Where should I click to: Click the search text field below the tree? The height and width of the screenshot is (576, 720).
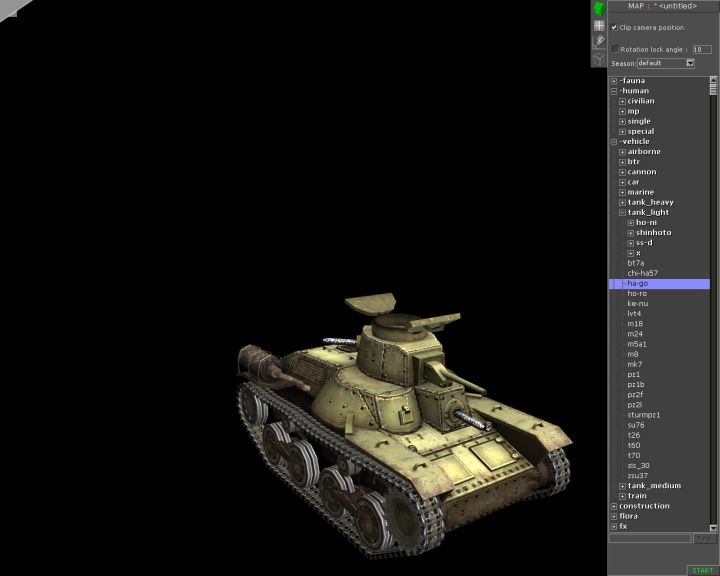tap(650, 538)
